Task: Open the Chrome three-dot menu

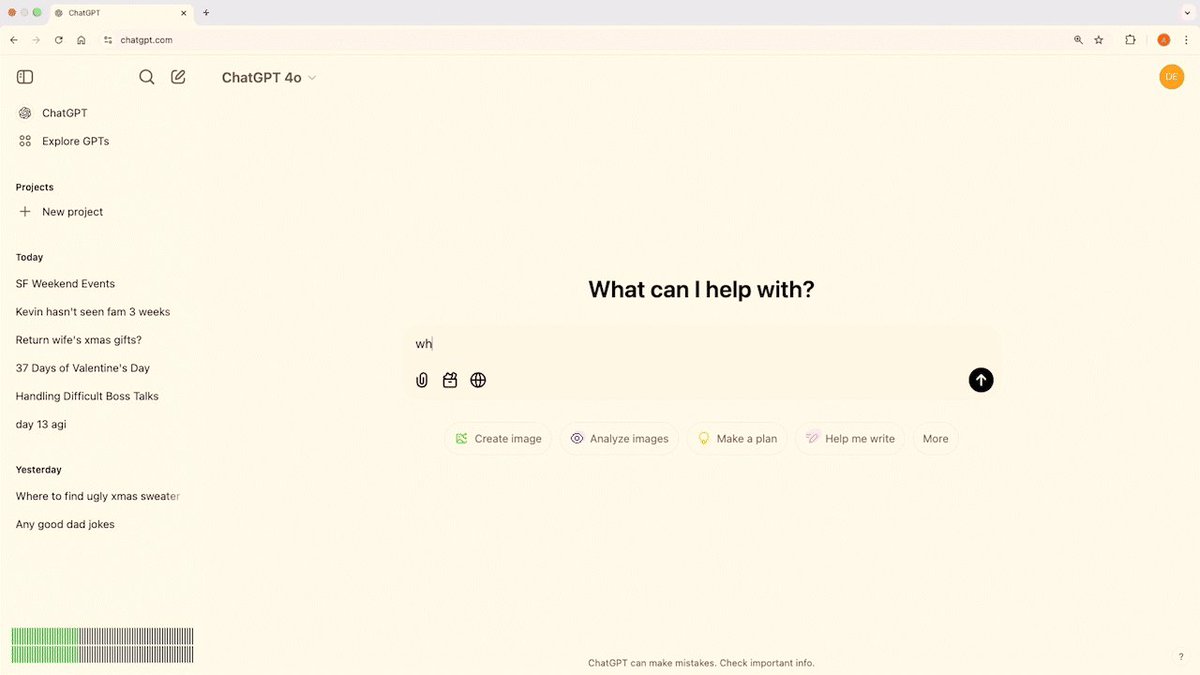Action: (x=1186, y=40)
